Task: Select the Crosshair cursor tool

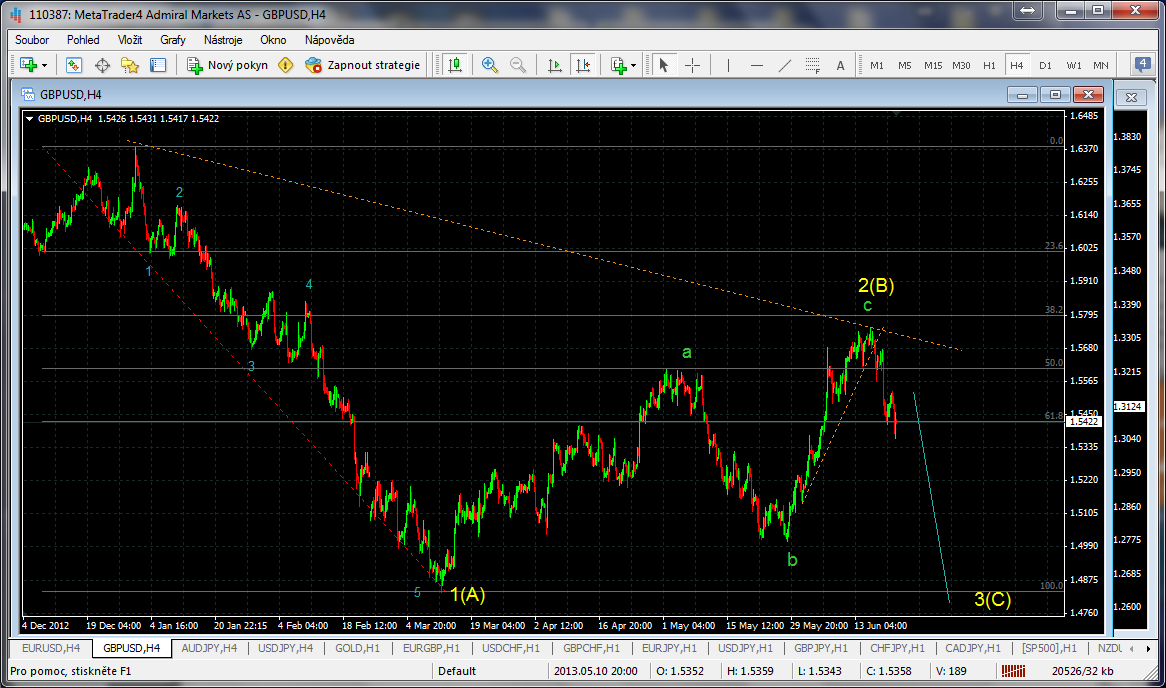Action: pos(692,65)
